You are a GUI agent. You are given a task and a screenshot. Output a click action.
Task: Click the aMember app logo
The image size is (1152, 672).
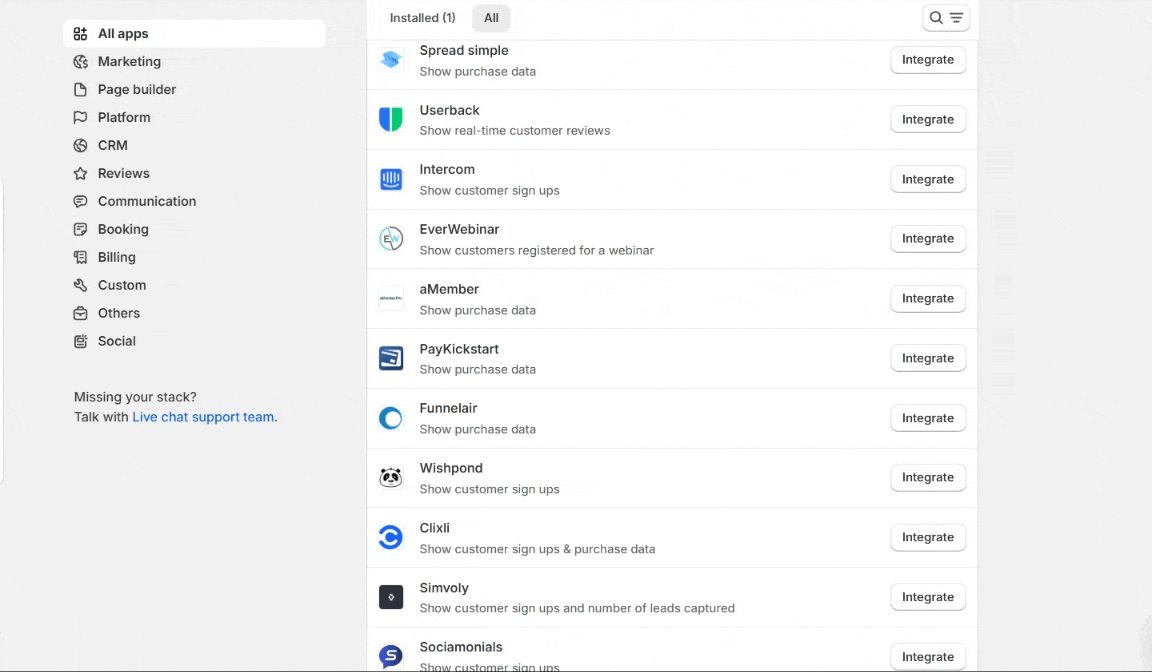pyautogui.click(x=391, y=298)
